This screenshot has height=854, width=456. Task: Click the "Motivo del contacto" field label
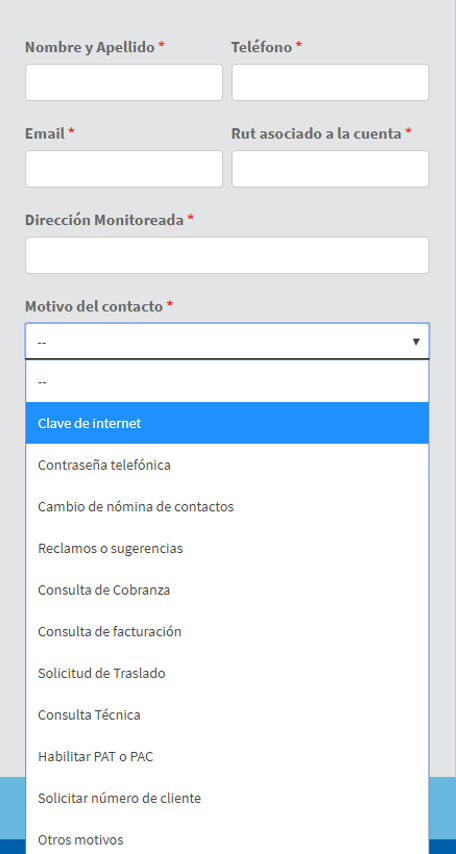pyautogui.click(x=94, y=307)
